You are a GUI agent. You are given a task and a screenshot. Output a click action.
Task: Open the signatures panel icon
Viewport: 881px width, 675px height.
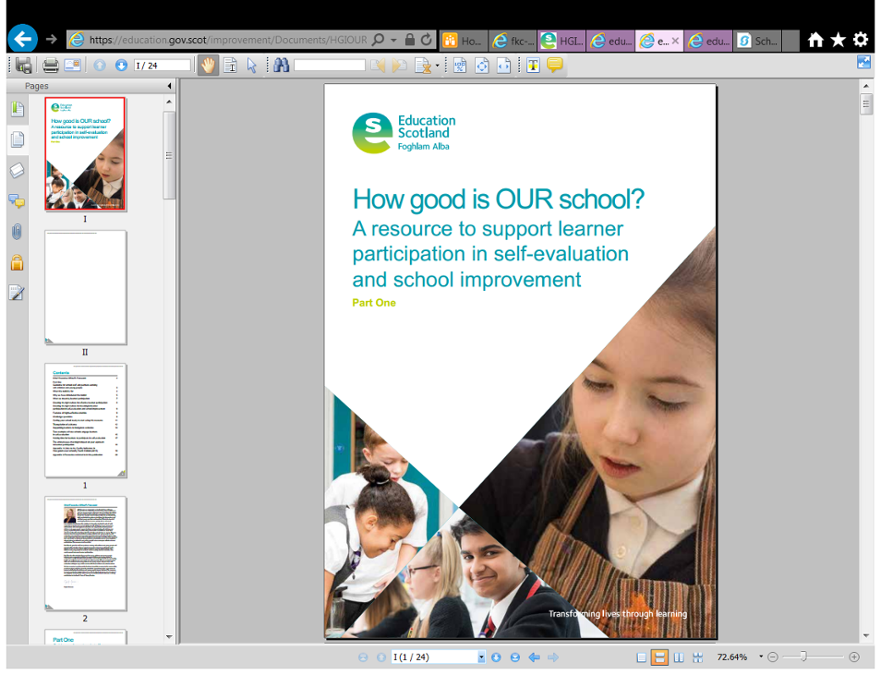(17, 292)
